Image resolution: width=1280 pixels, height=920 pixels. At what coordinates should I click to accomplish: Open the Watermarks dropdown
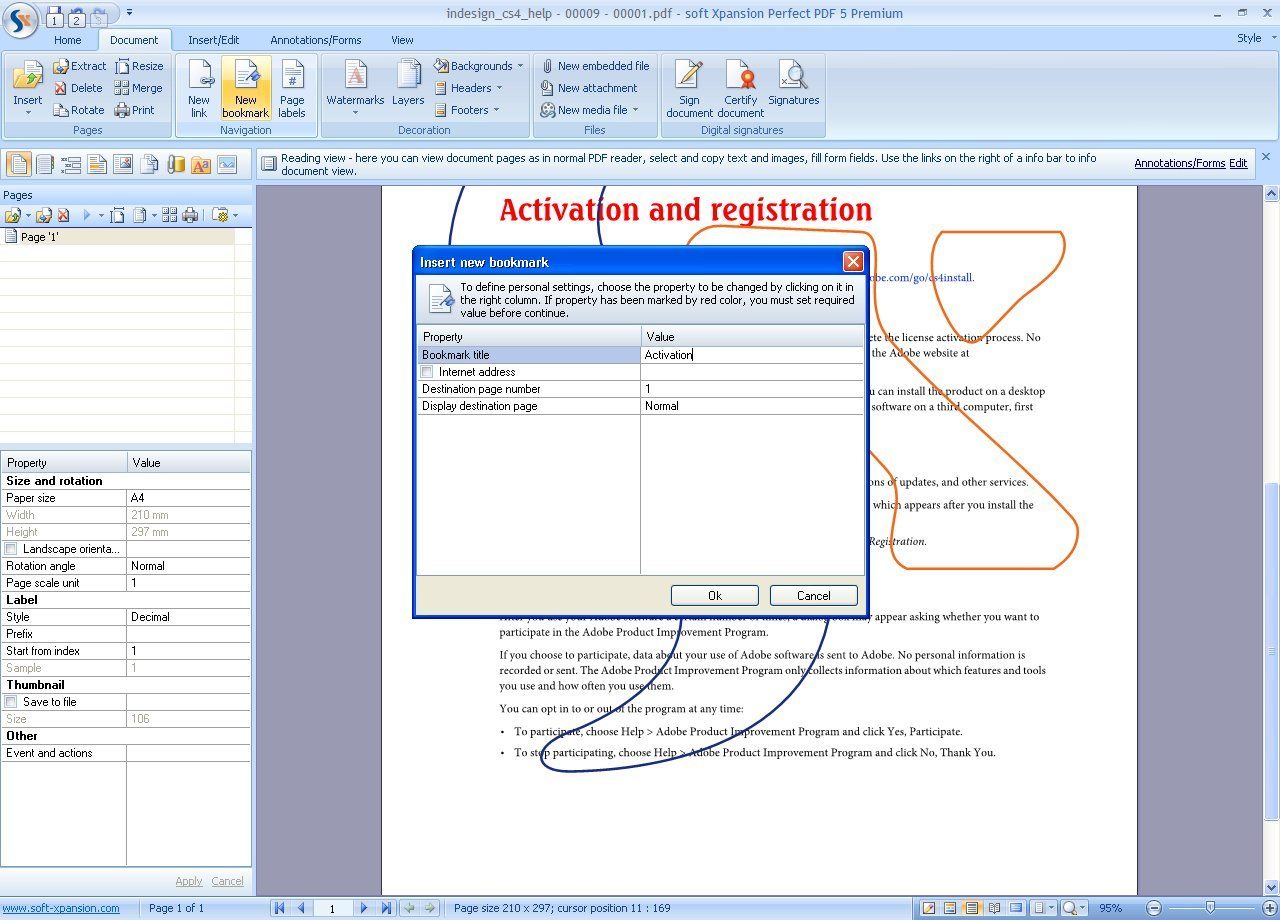[x=355, y=112]
